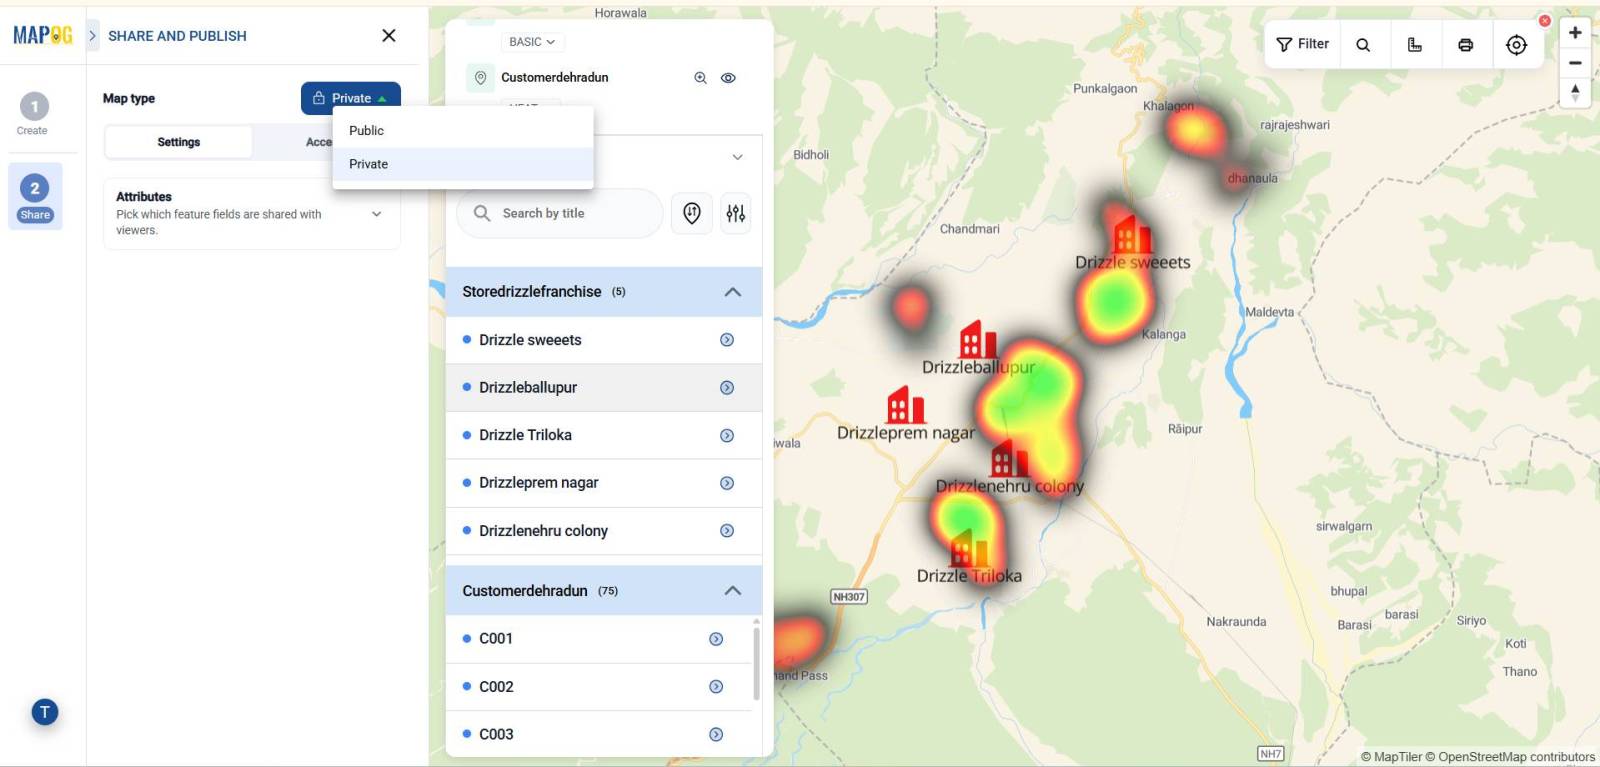This screenshot has height=767, width=1600.
Task: Toggle Customerdehradun layer visibility eye
Action: click(x=728, y=78)
